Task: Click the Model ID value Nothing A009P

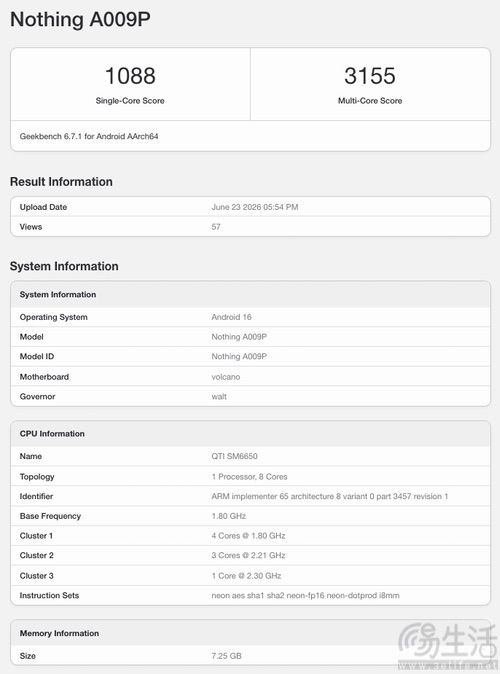Action: (239, 356)
